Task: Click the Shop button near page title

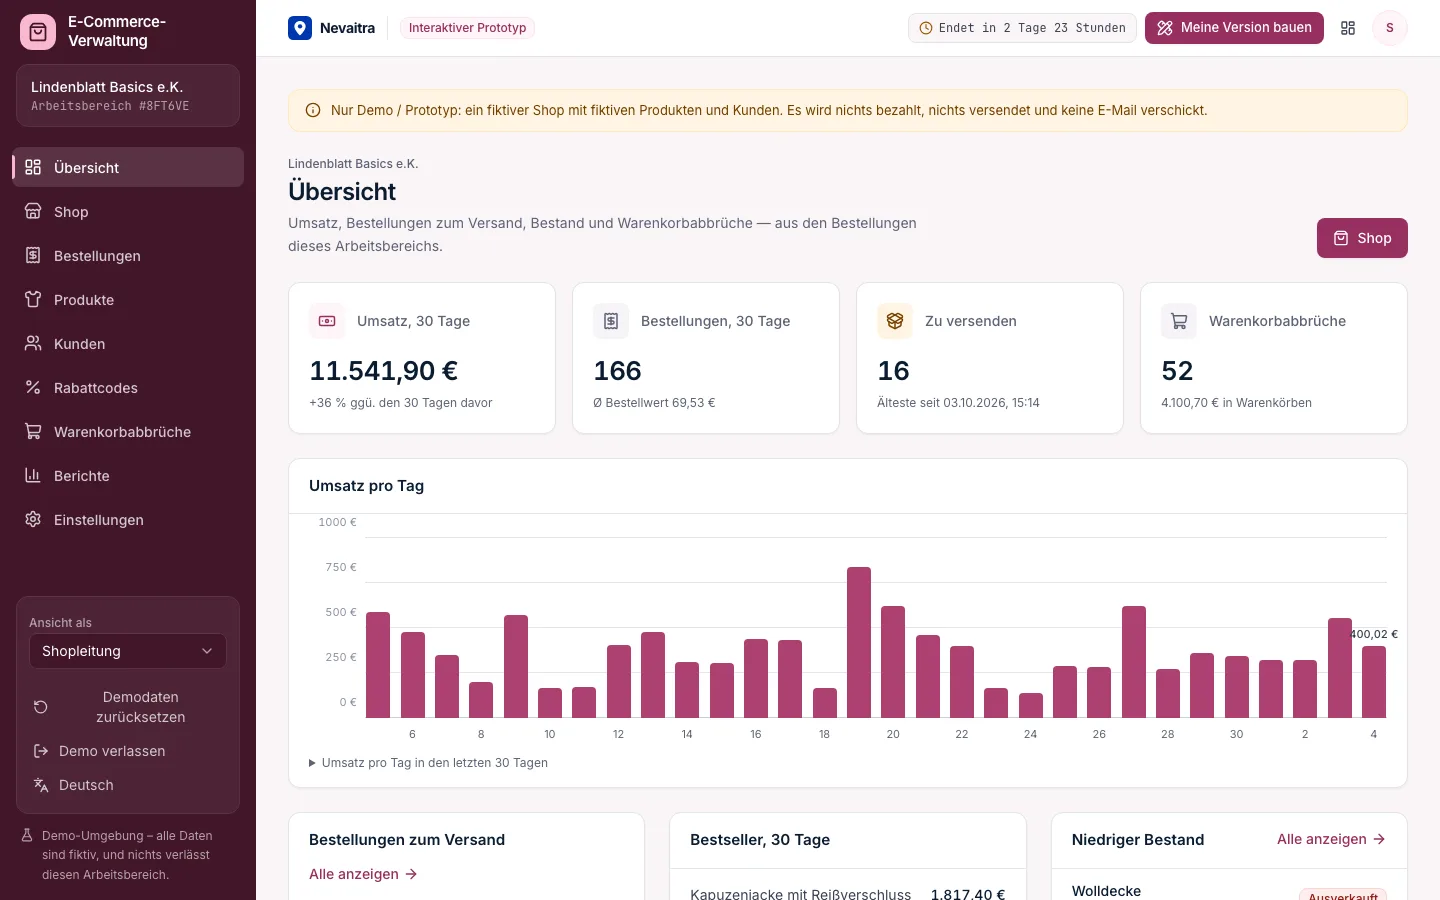Action: click(x=1362, y=238)
